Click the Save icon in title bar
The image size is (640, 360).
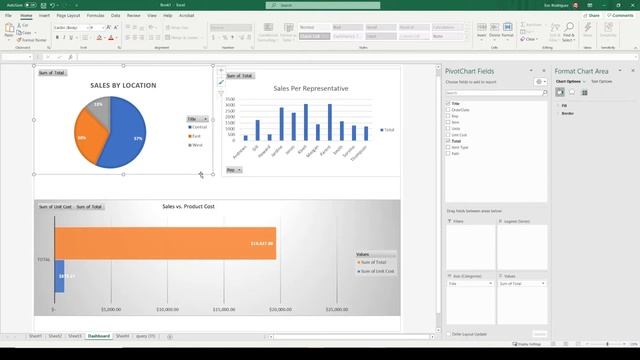point(43,5)
